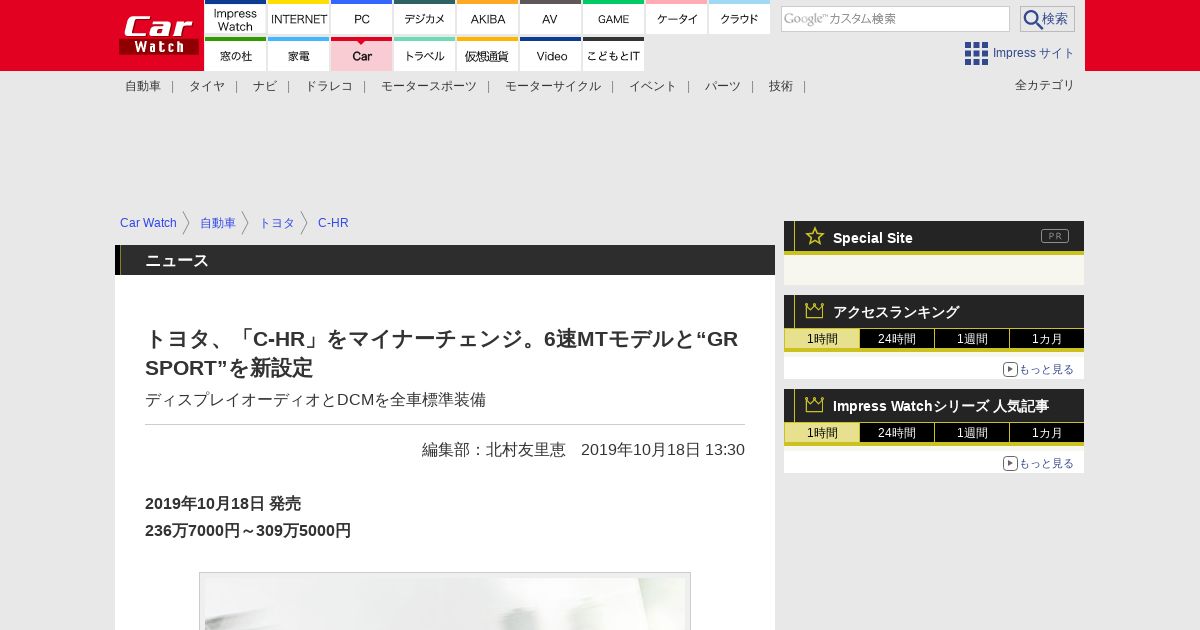Open 全カテゴリ link

coord(1045,85)
